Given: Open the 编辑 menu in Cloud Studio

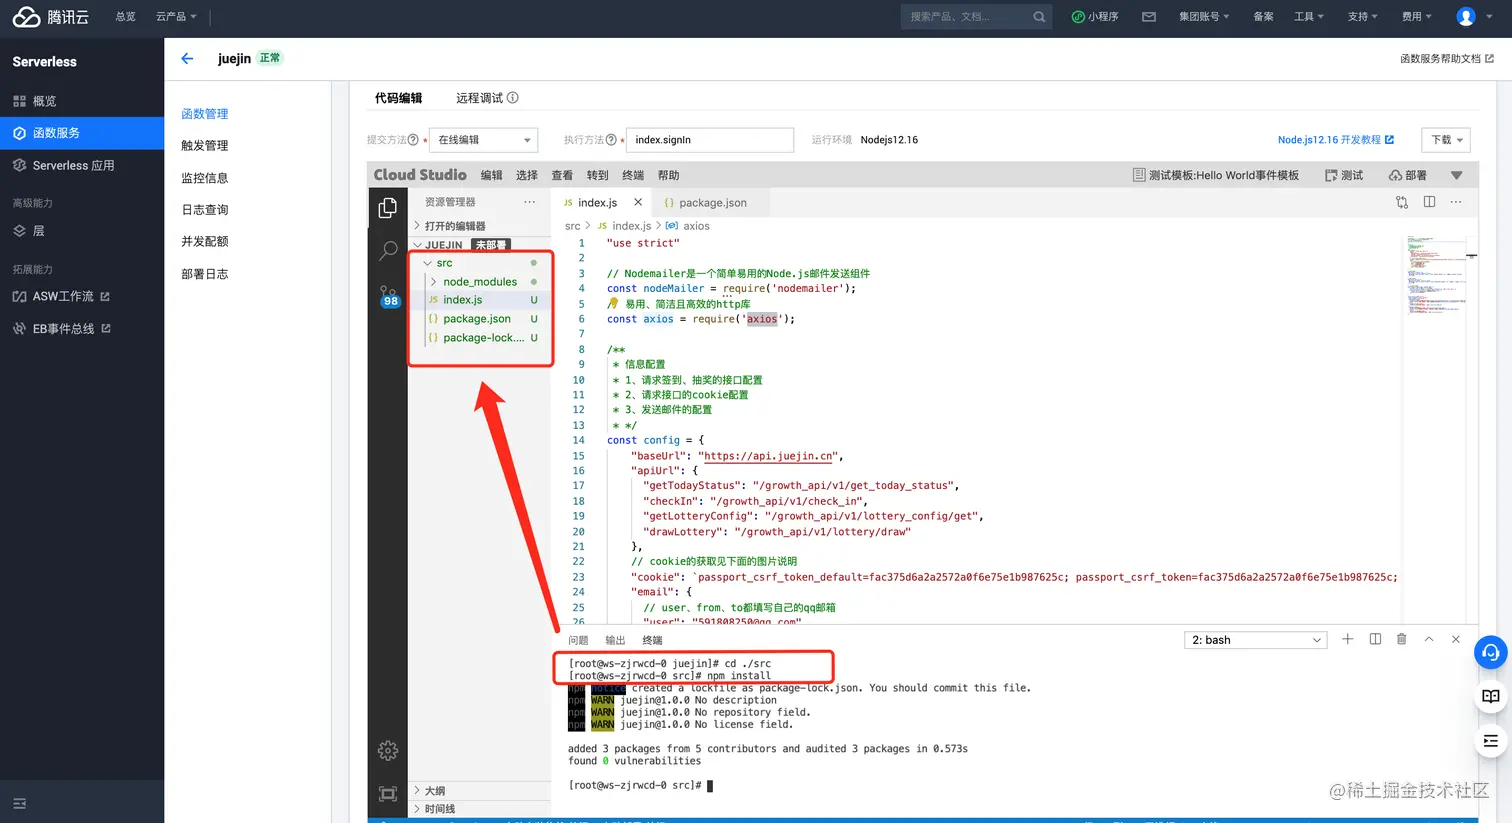Looking at the screenshot, I should [491, 175].
